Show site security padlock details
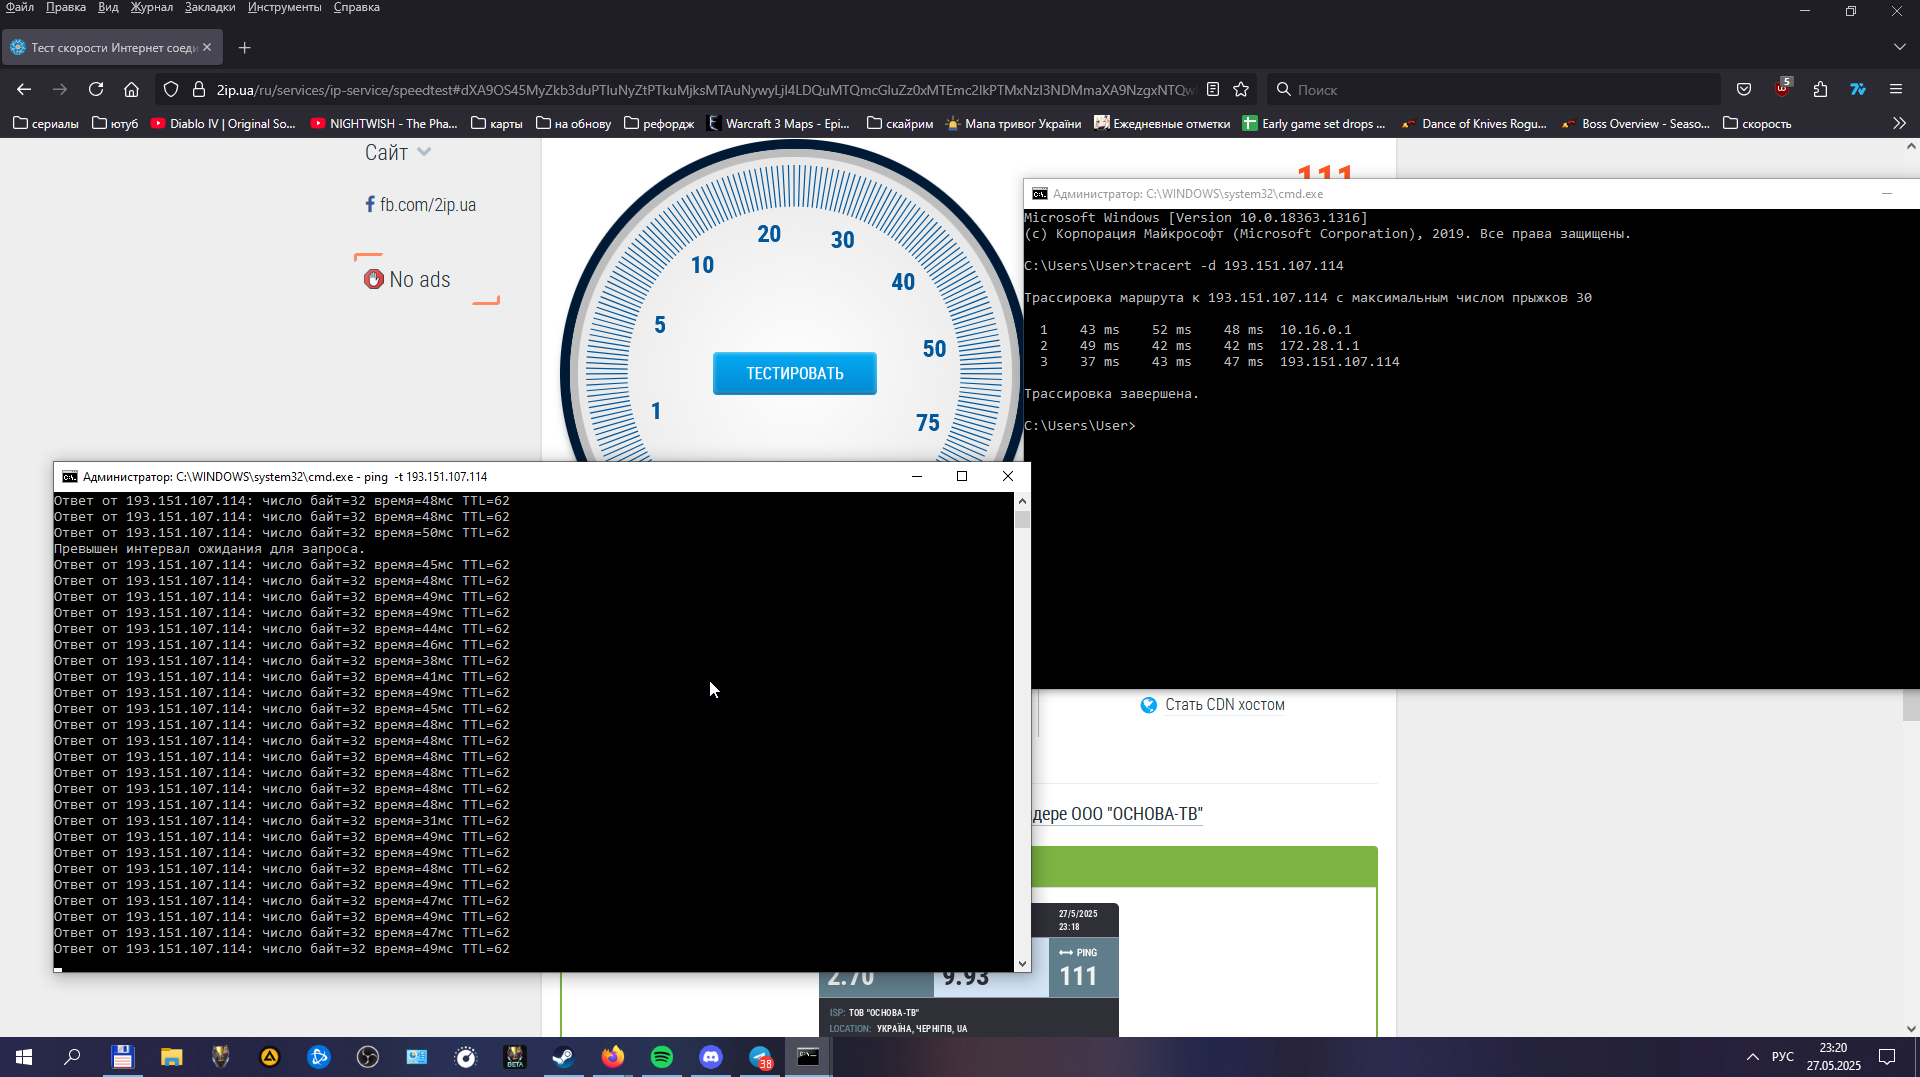 [x=199, y=90]
